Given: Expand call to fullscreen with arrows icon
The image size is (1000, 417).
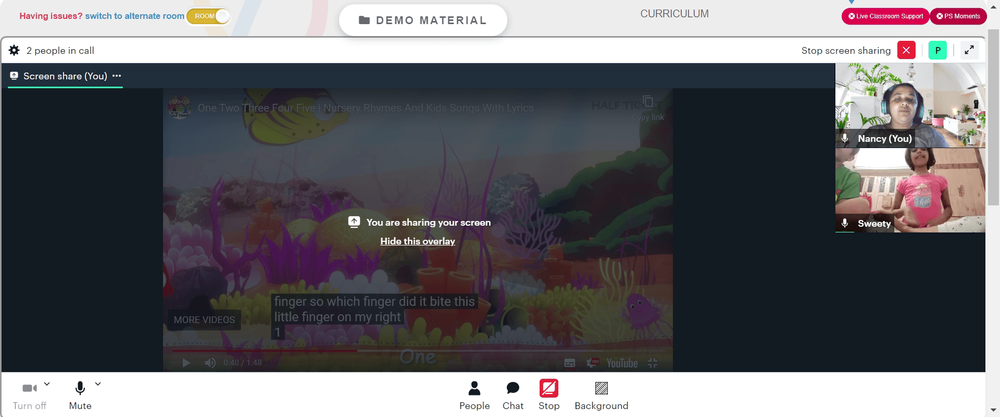Looking at the screenshot, I should pos(969,50).
